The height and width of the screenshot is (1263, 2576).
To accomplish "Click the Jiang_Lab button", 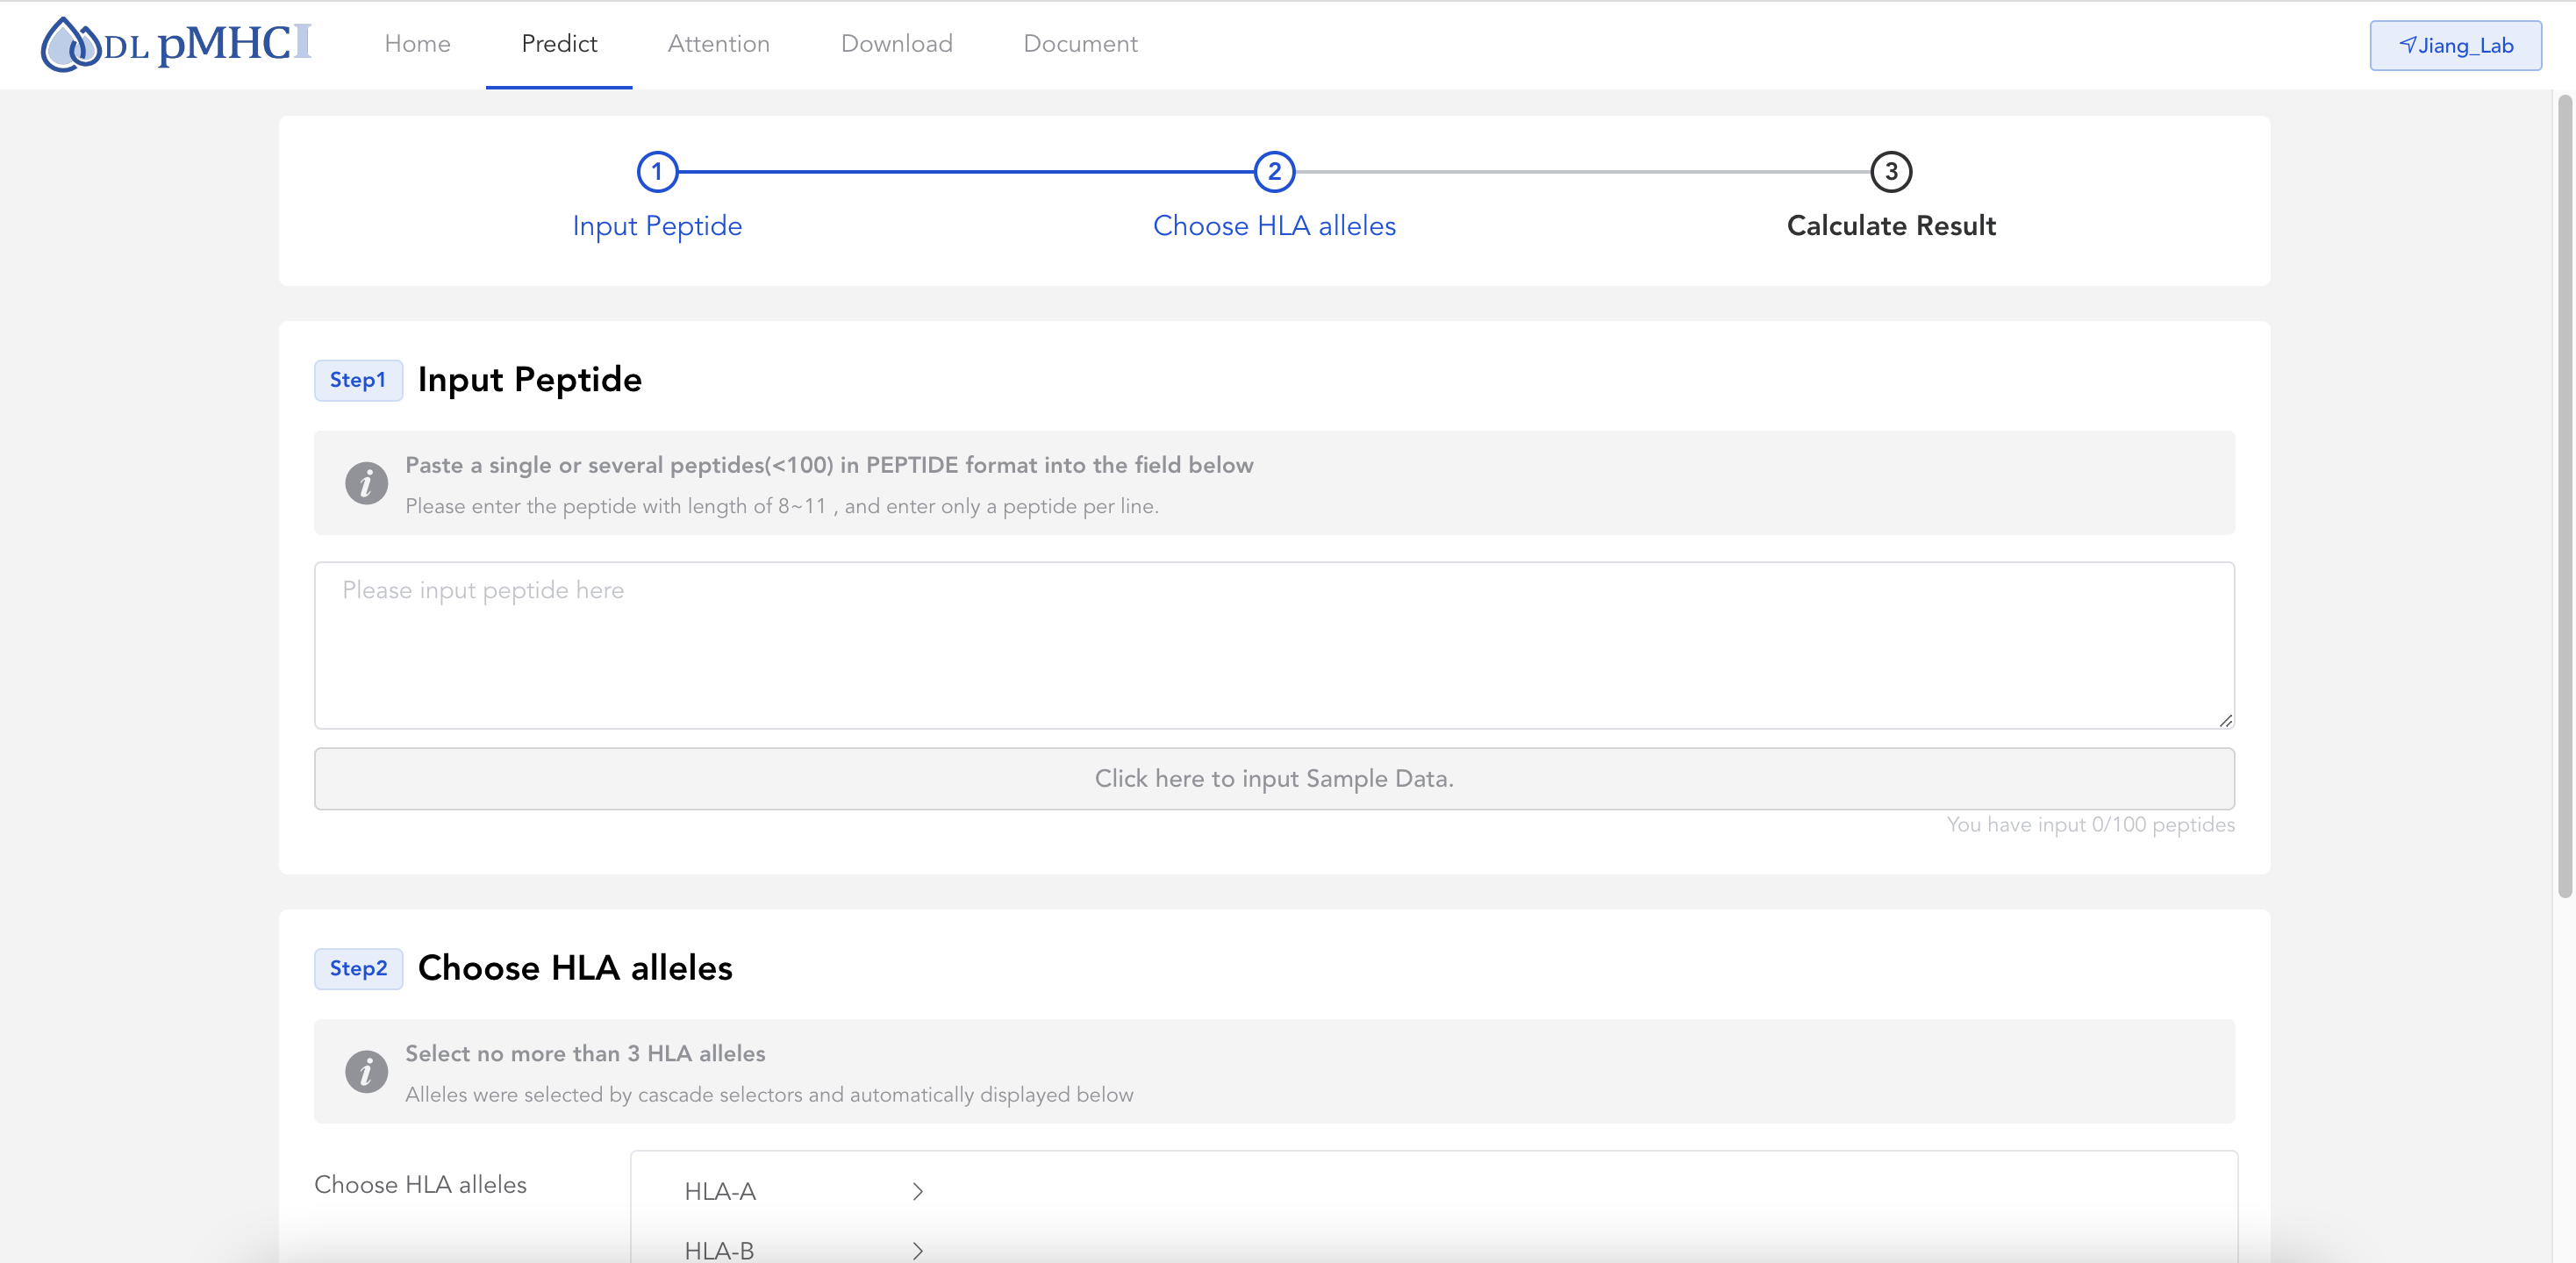I will pos(2455,45).
